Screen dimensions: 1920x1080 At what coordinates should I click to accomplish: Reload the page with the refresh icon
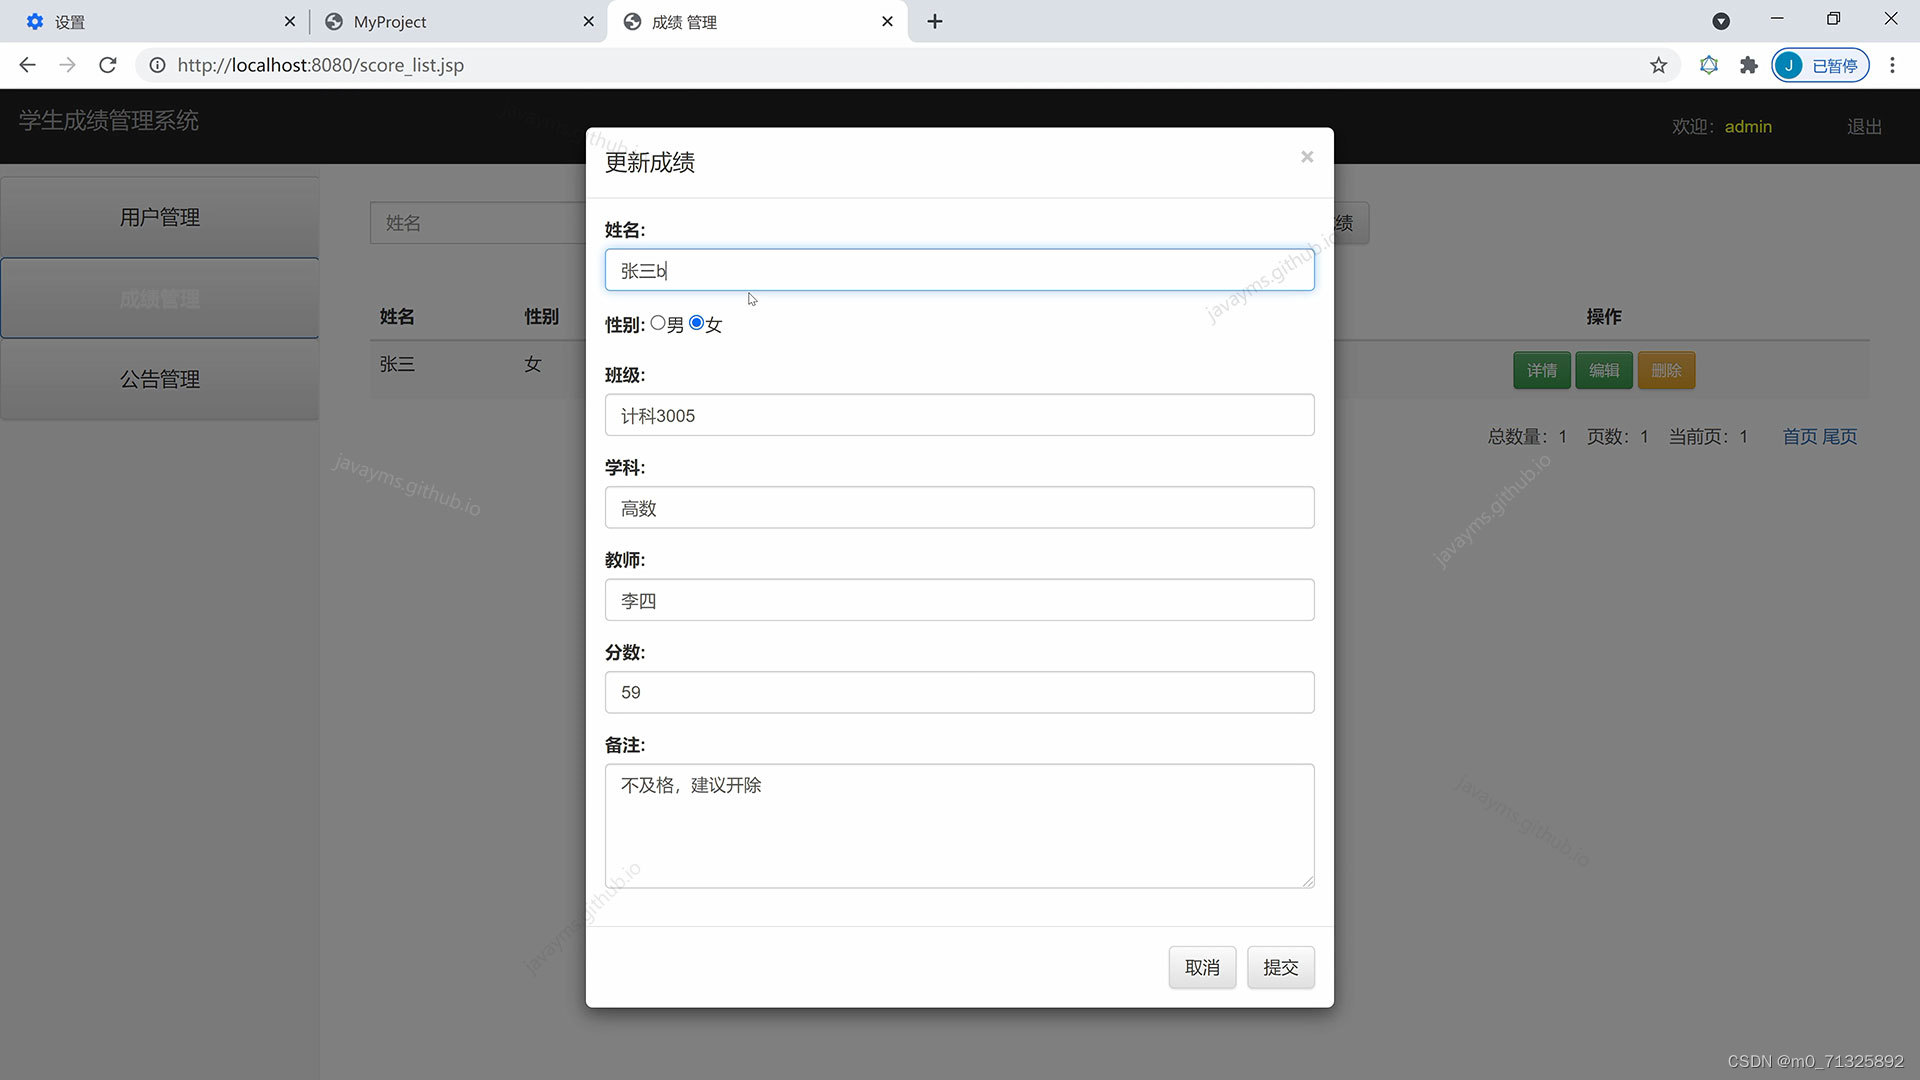point(108,65)
